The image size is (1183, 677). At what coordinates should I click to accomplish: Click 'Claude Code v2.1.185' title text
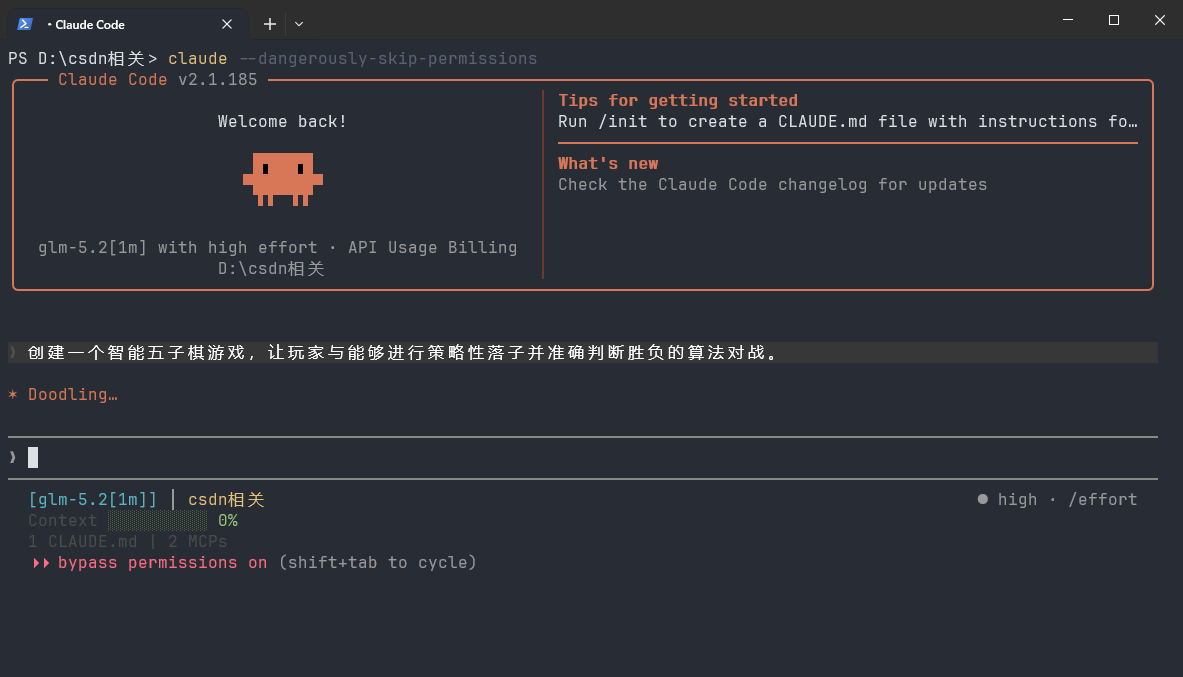coord(158,80)
